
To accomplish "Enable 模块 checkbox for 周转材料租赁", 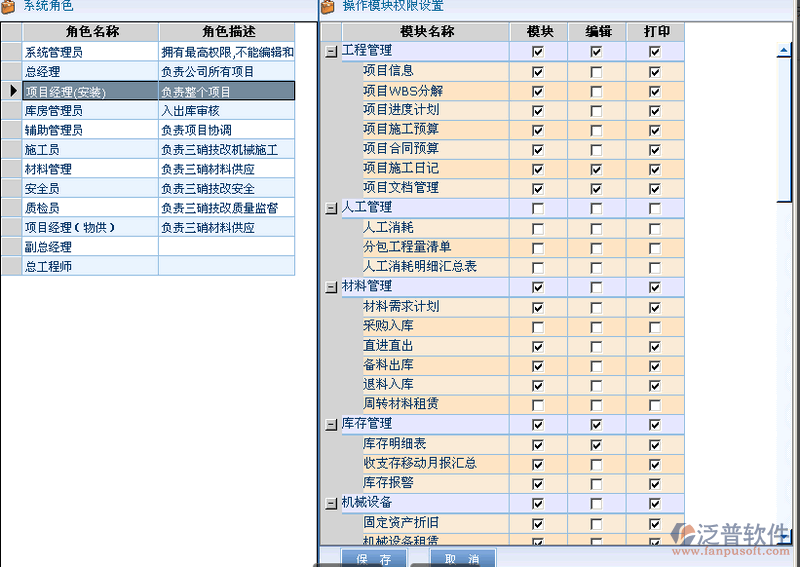I will 538,405.
